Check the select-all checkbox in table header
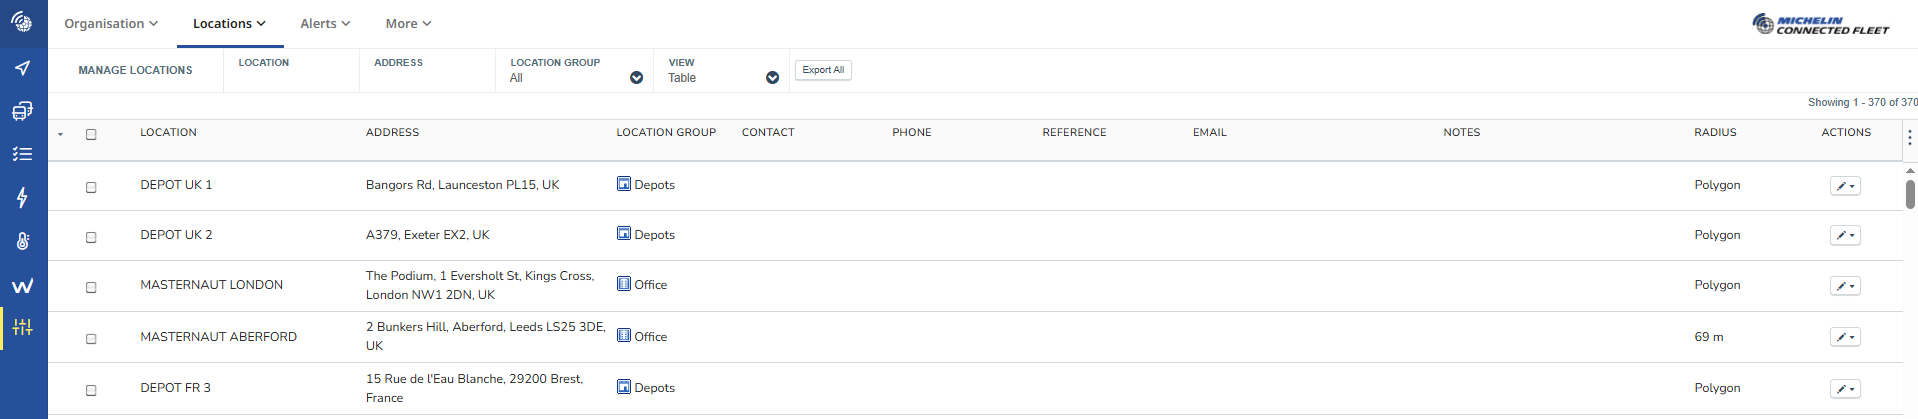The width and height of the screenshot is (1918, 419). click(x=91, y=134)
